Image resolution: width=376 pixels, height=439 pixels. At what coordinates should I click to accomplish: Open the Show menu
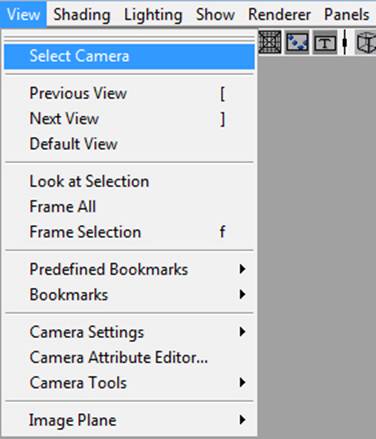[x=215, y=15]
